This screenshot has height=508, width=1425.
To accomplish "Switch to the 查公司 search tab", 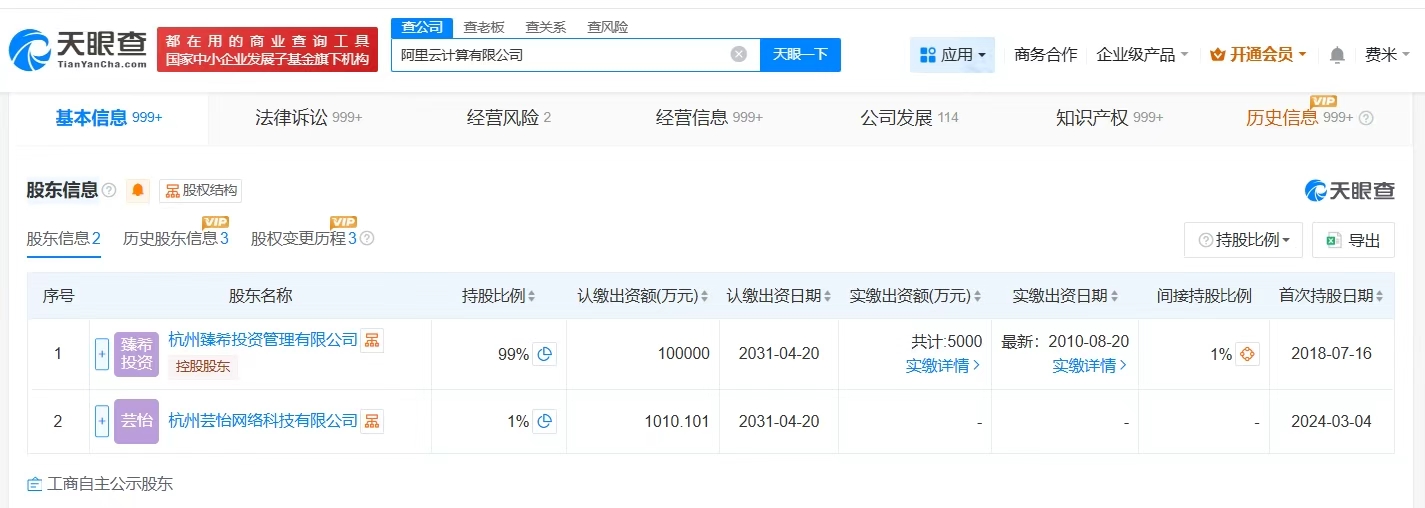I will tap(422, 27).
